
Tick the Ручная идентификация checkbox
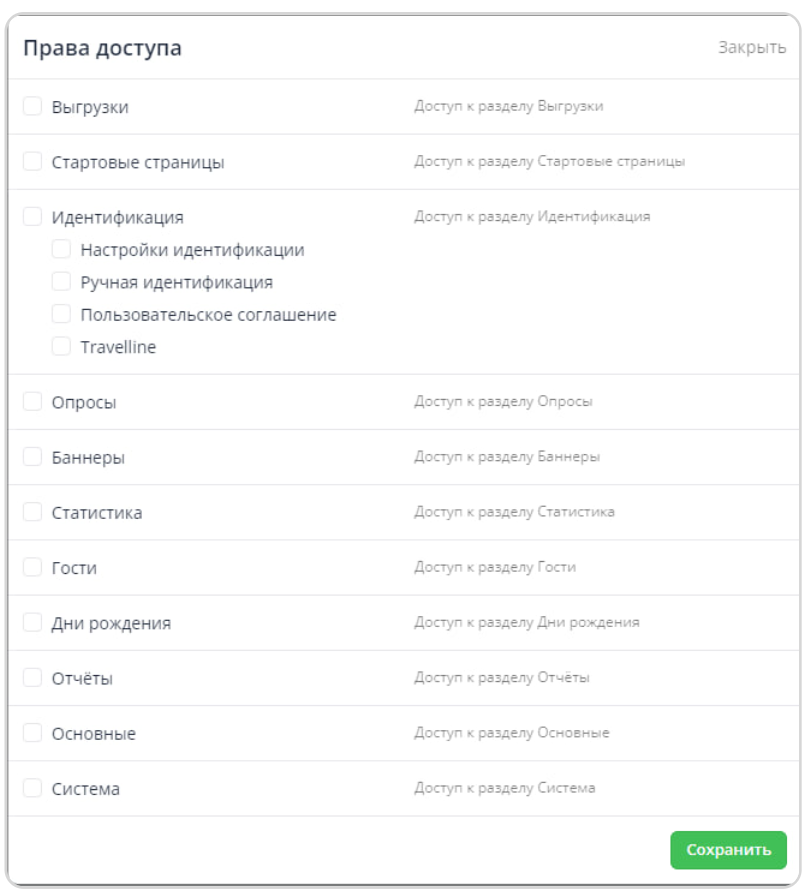(61, 281)
